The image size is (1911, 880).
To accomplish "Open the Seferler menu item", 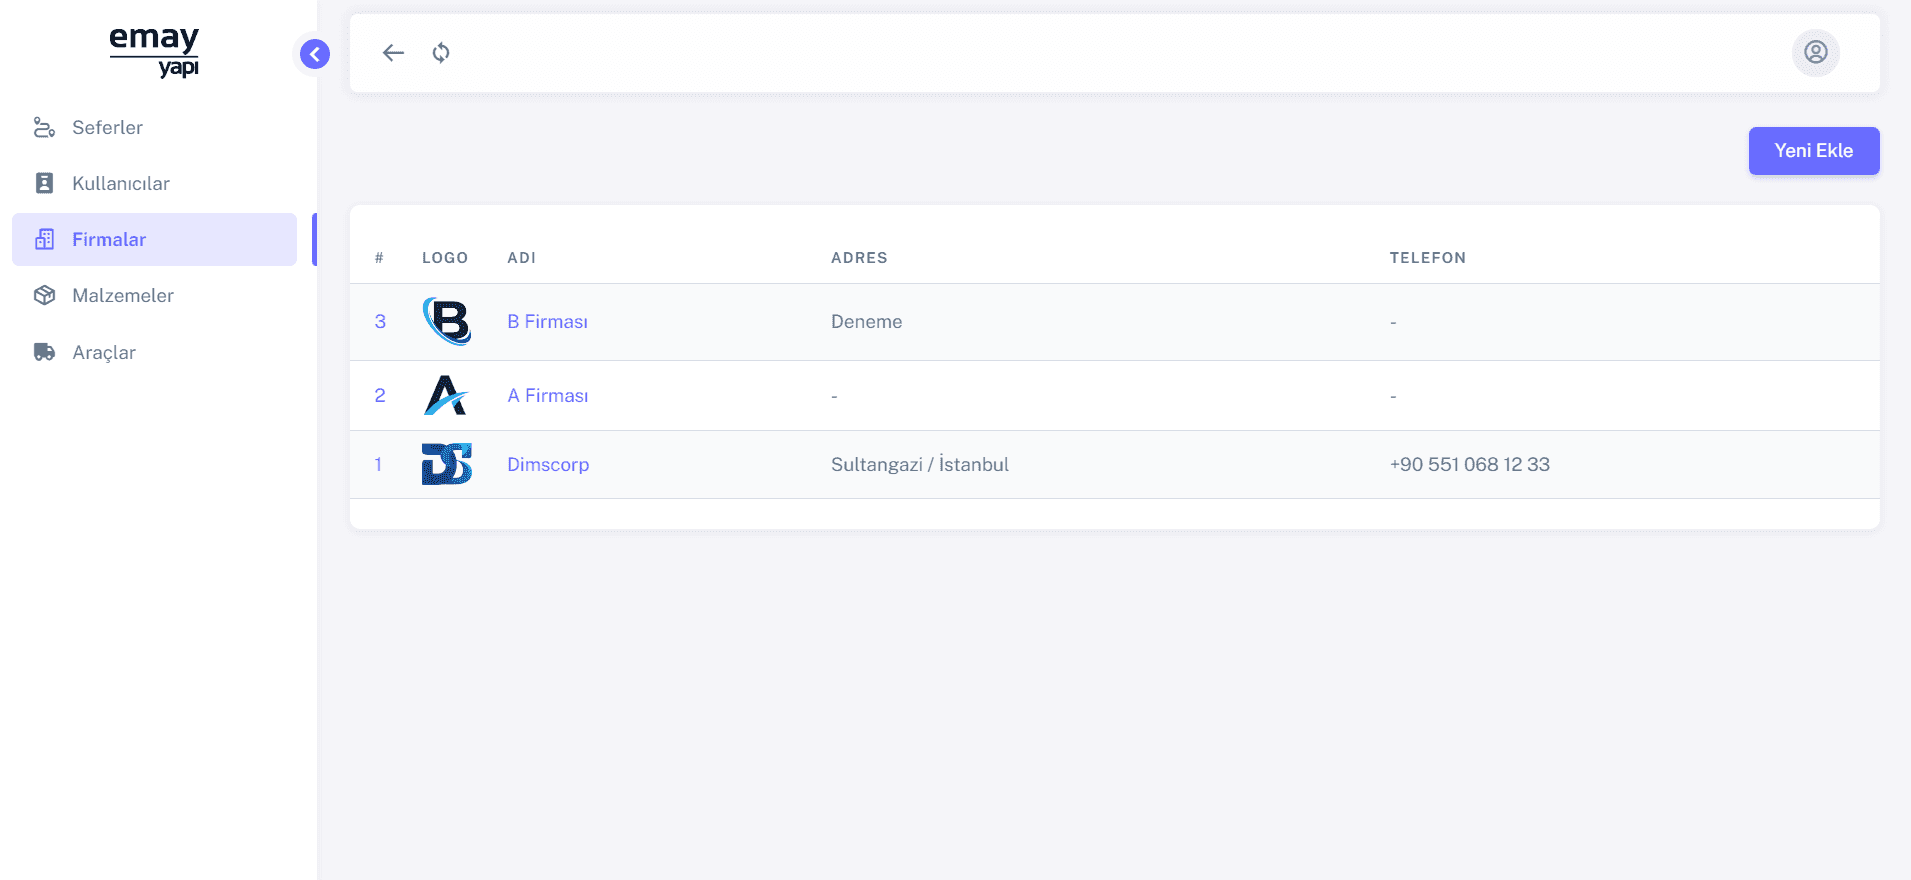I will [107, 127].
